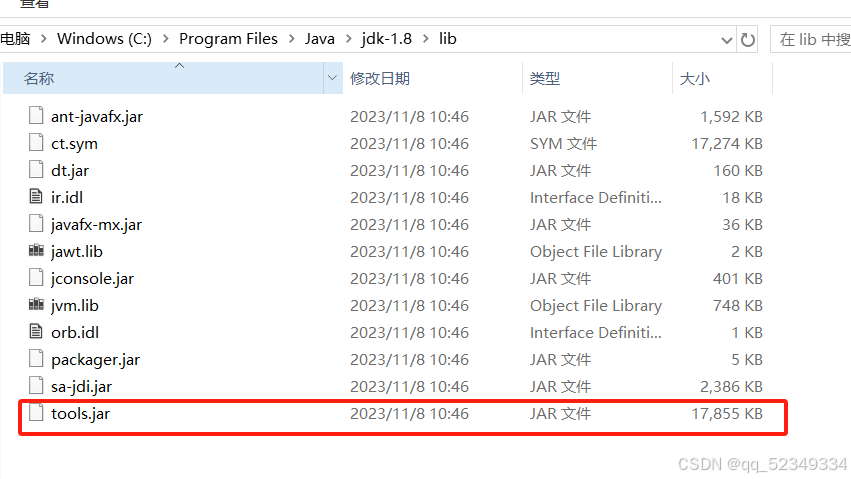This screenshot has width=851, height=479.
Task: Expand the chevron after Program Files
Action: (x=291, y=39)
